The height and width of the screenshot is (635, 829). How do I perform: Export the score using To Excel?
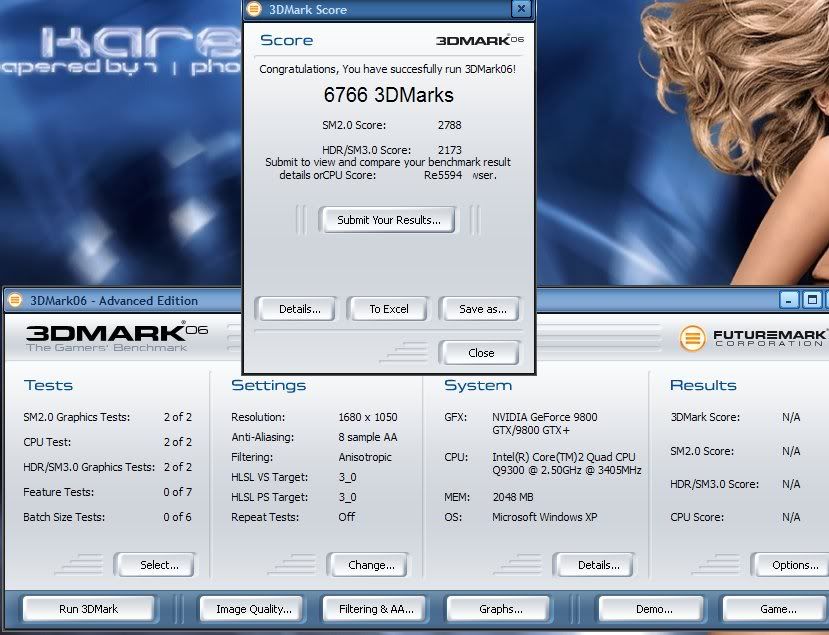(x=389, y=309)
